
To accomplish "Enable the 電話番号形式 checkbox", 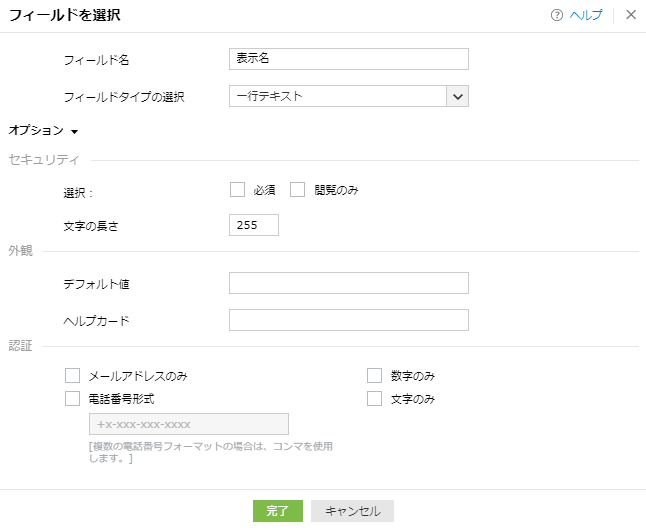I will 72,398.
